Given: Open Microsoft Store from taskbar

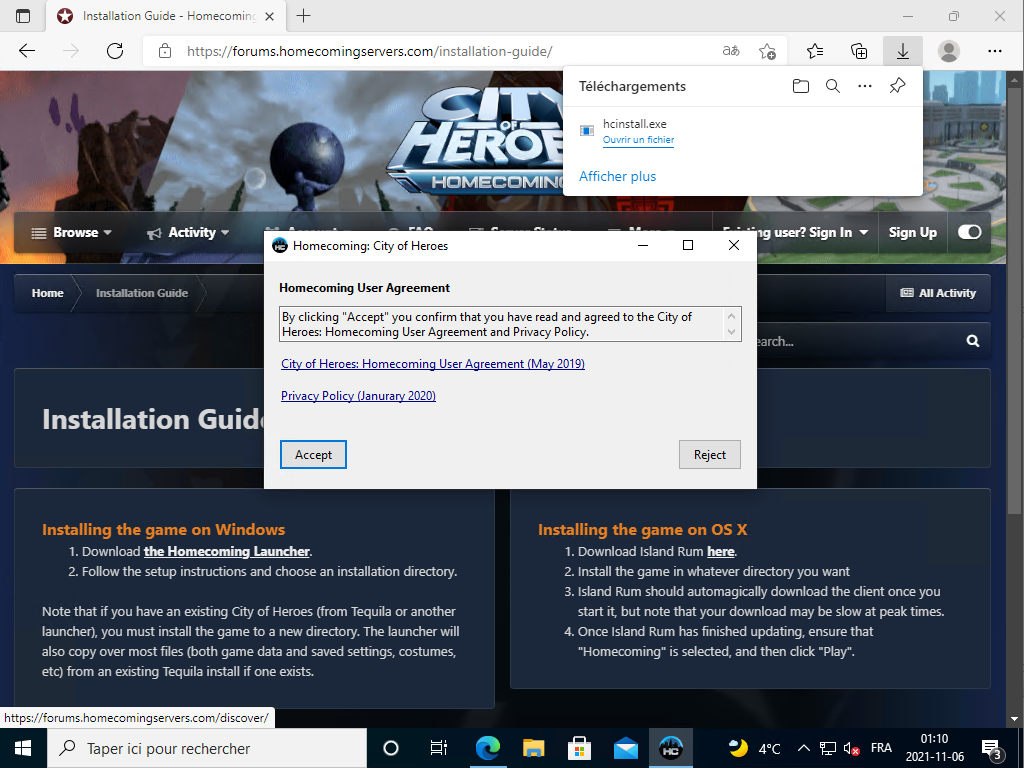Looking at the screenshot, I should point(579,748).
